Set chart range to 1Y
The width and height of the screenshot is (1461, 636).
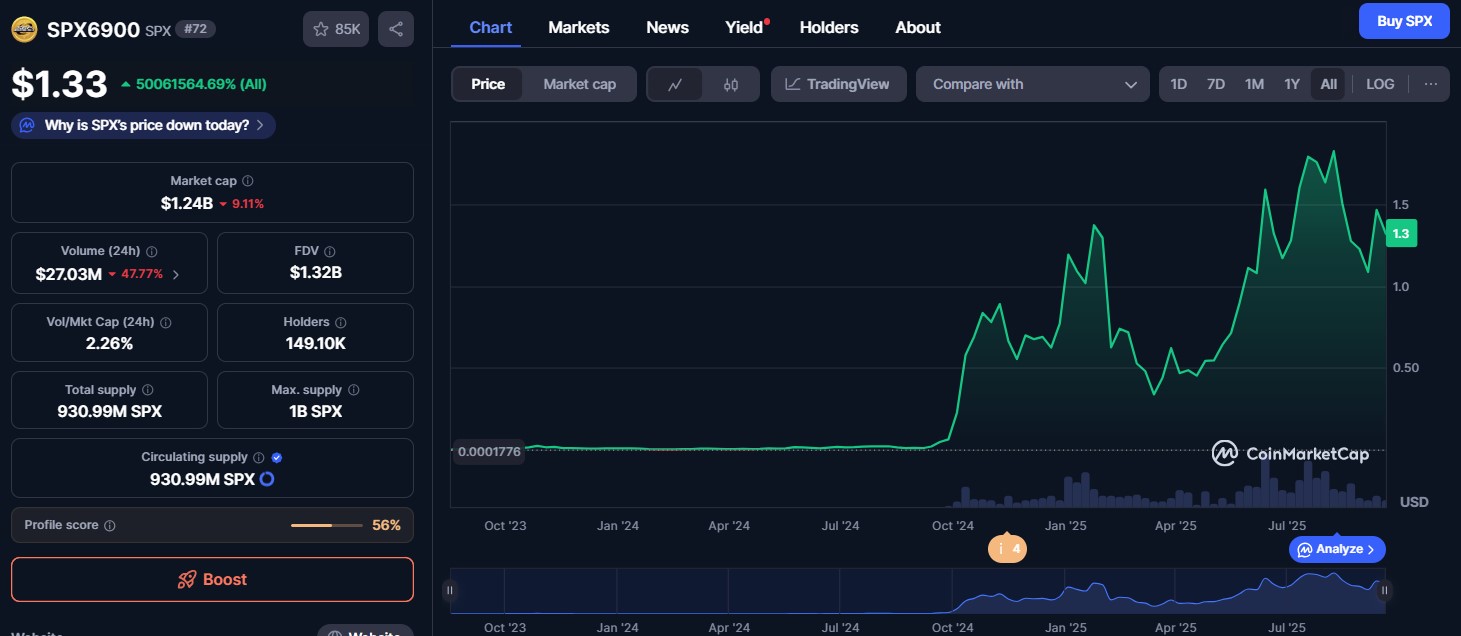click(1292, 84)
